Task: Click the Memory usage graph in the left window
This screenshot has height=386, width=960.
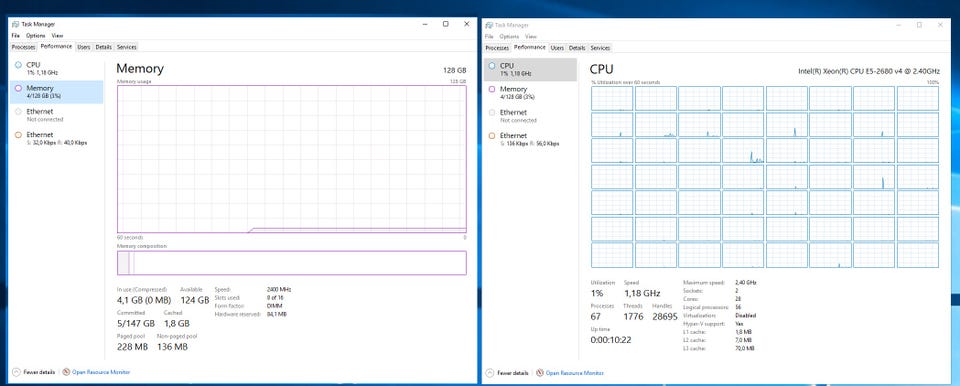Action: 291,159
